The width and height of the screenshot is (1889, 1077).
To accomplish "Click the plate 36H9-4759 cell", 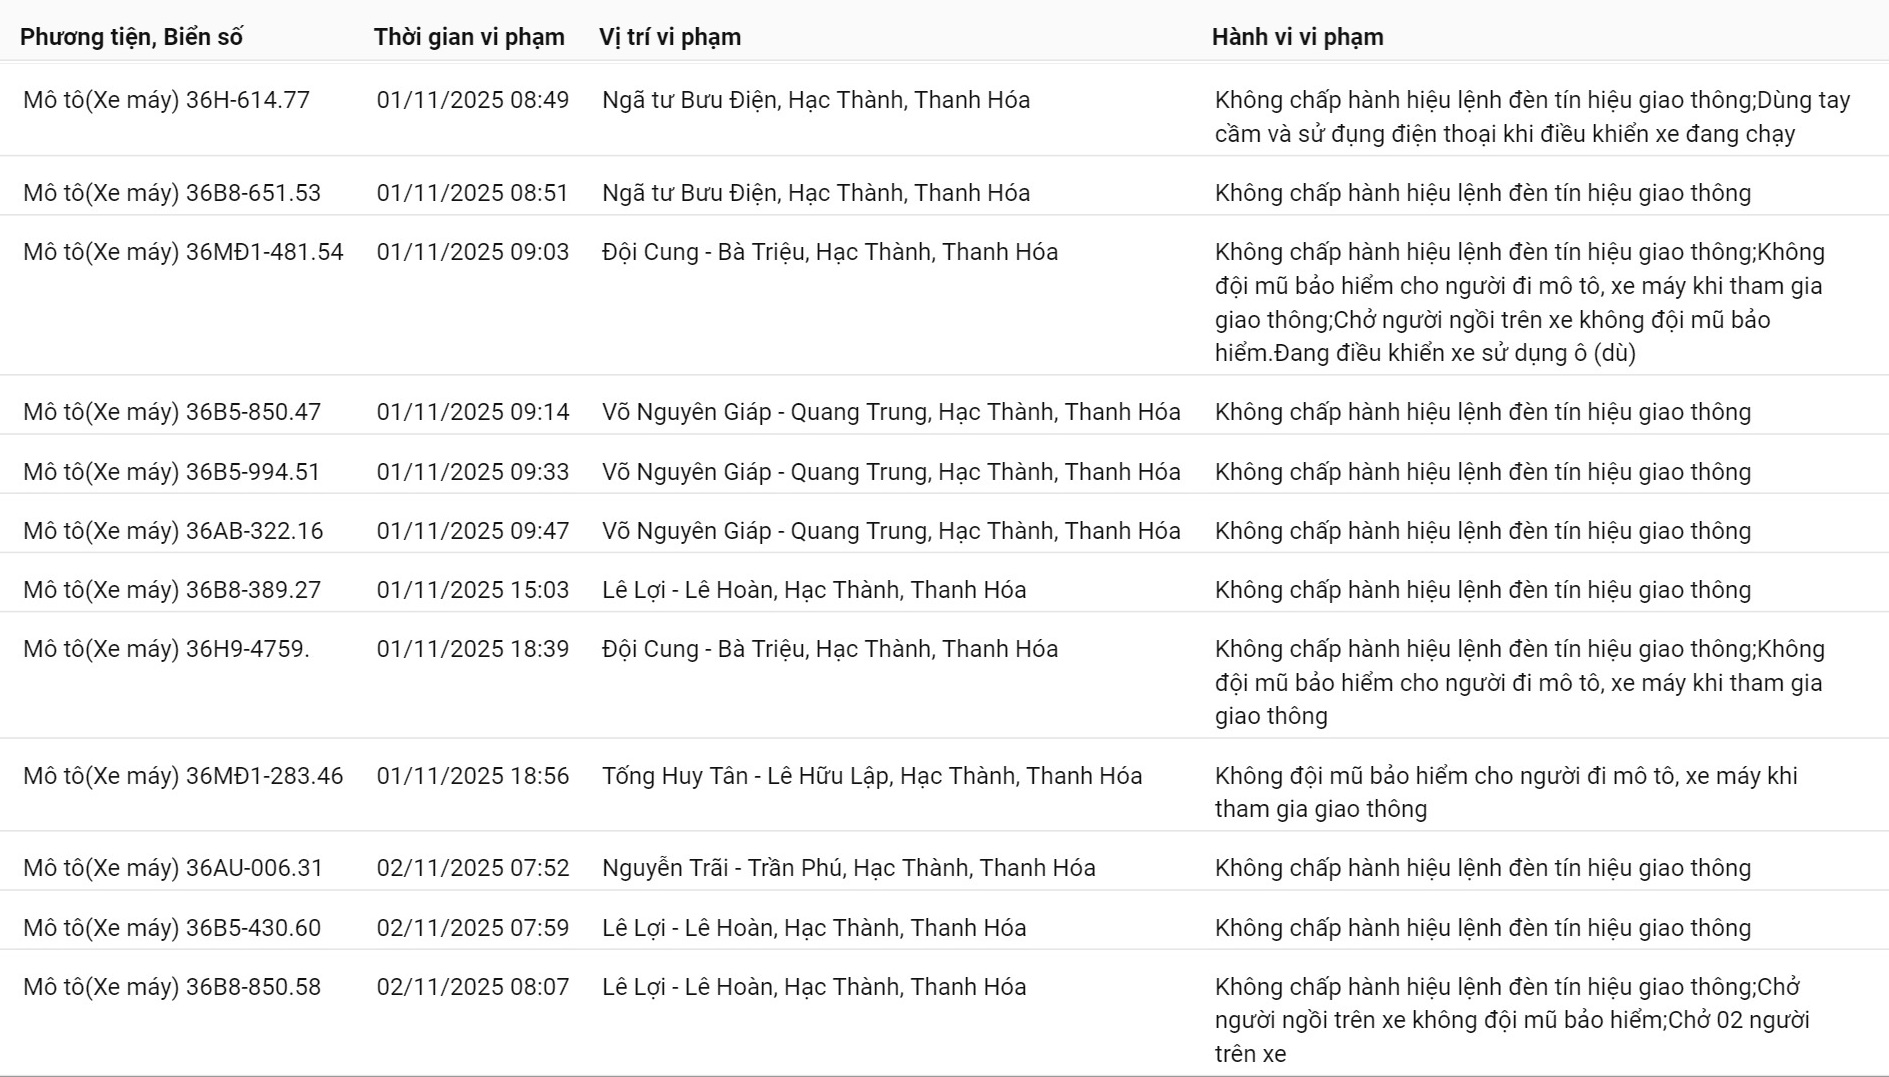I will tap(166, 649).
